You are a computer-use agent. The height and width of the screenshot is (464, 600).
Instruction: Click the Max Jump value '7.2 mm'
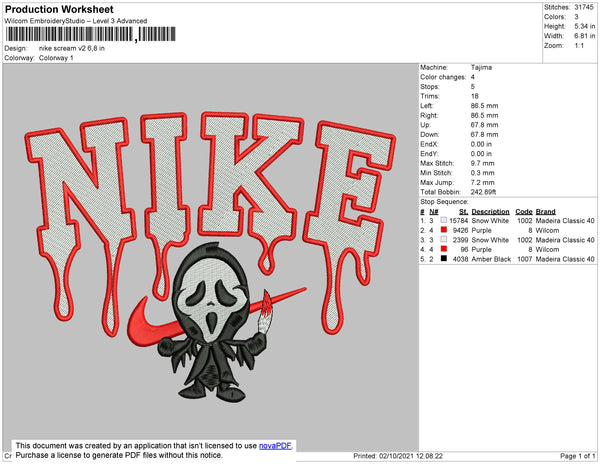click(483, 182)
